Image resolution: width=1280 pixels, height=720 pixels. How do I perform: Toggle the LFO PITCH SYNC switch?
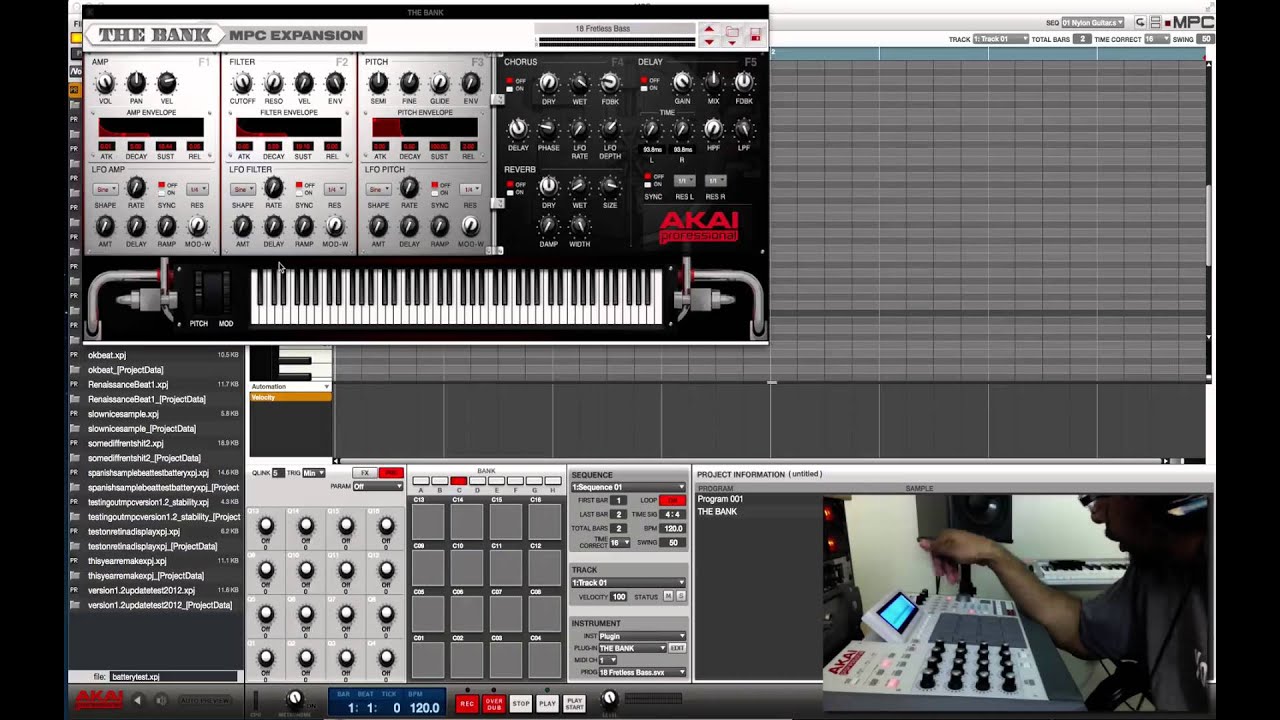[x=434, y=188]
